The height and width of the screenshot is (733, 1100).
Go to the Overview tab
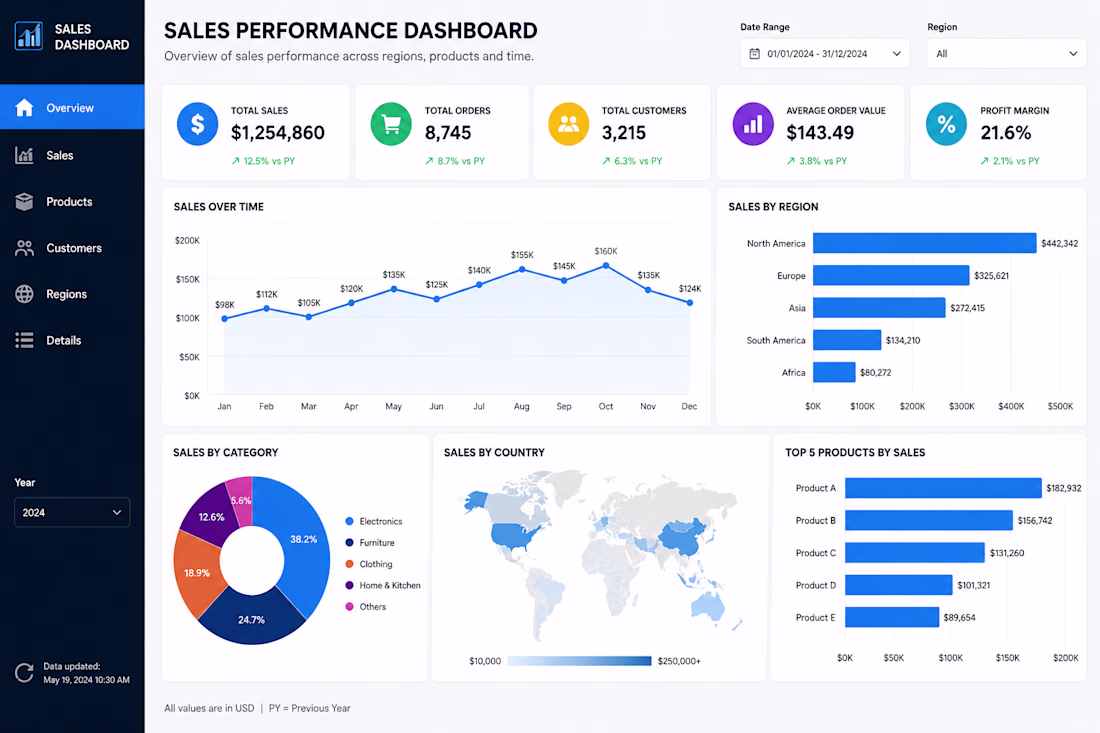(72, 107)
